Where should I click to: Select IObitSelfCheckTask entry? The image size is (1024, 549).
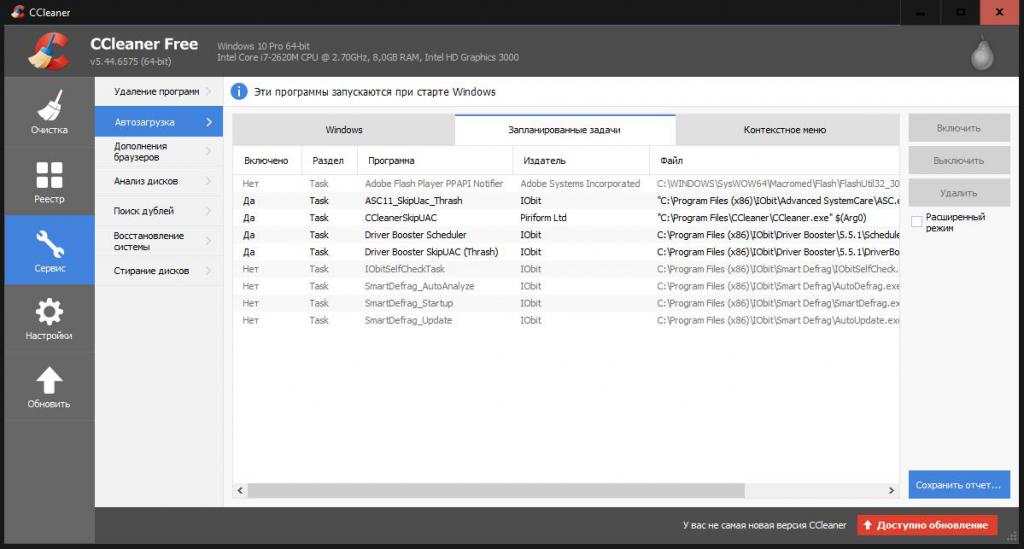click(566, 269)
